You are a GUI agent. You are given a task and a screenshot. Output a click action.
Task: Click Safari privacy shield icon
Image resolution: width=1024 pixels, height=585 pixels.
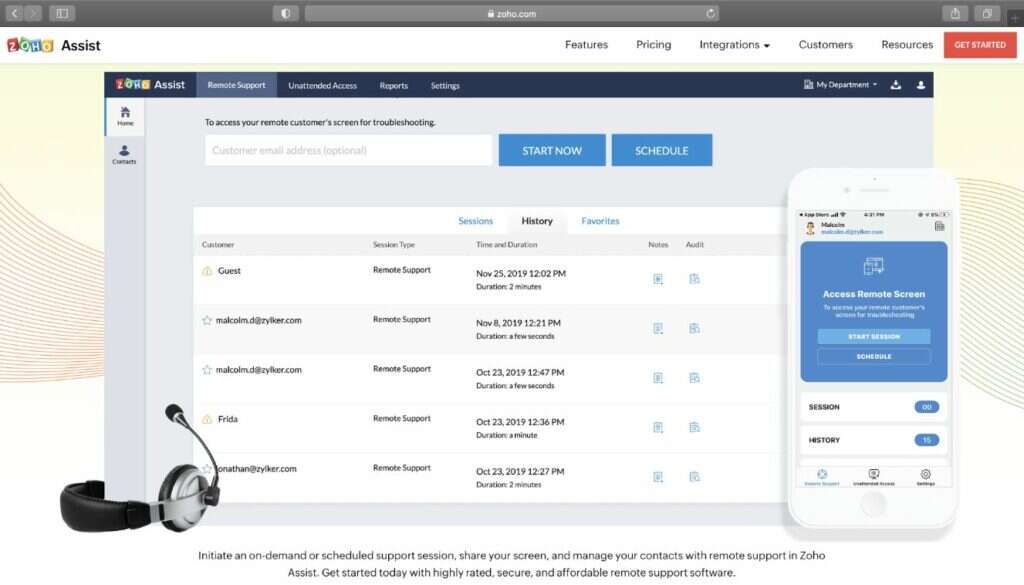coord(286,13)
